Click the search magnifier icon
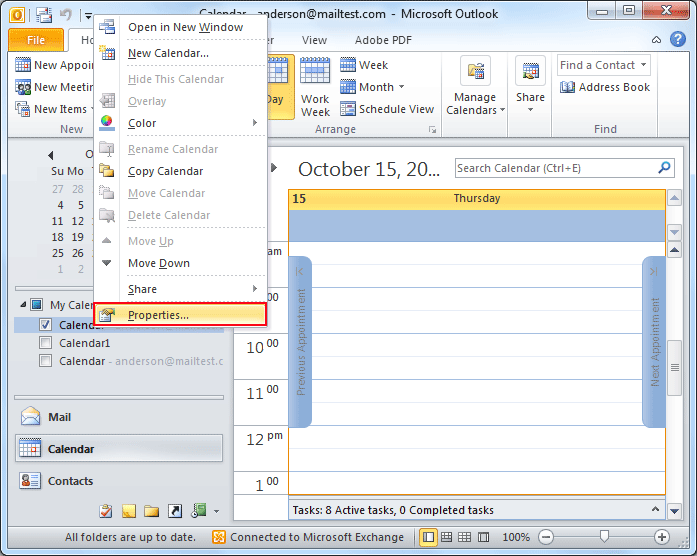 point(664,168)
